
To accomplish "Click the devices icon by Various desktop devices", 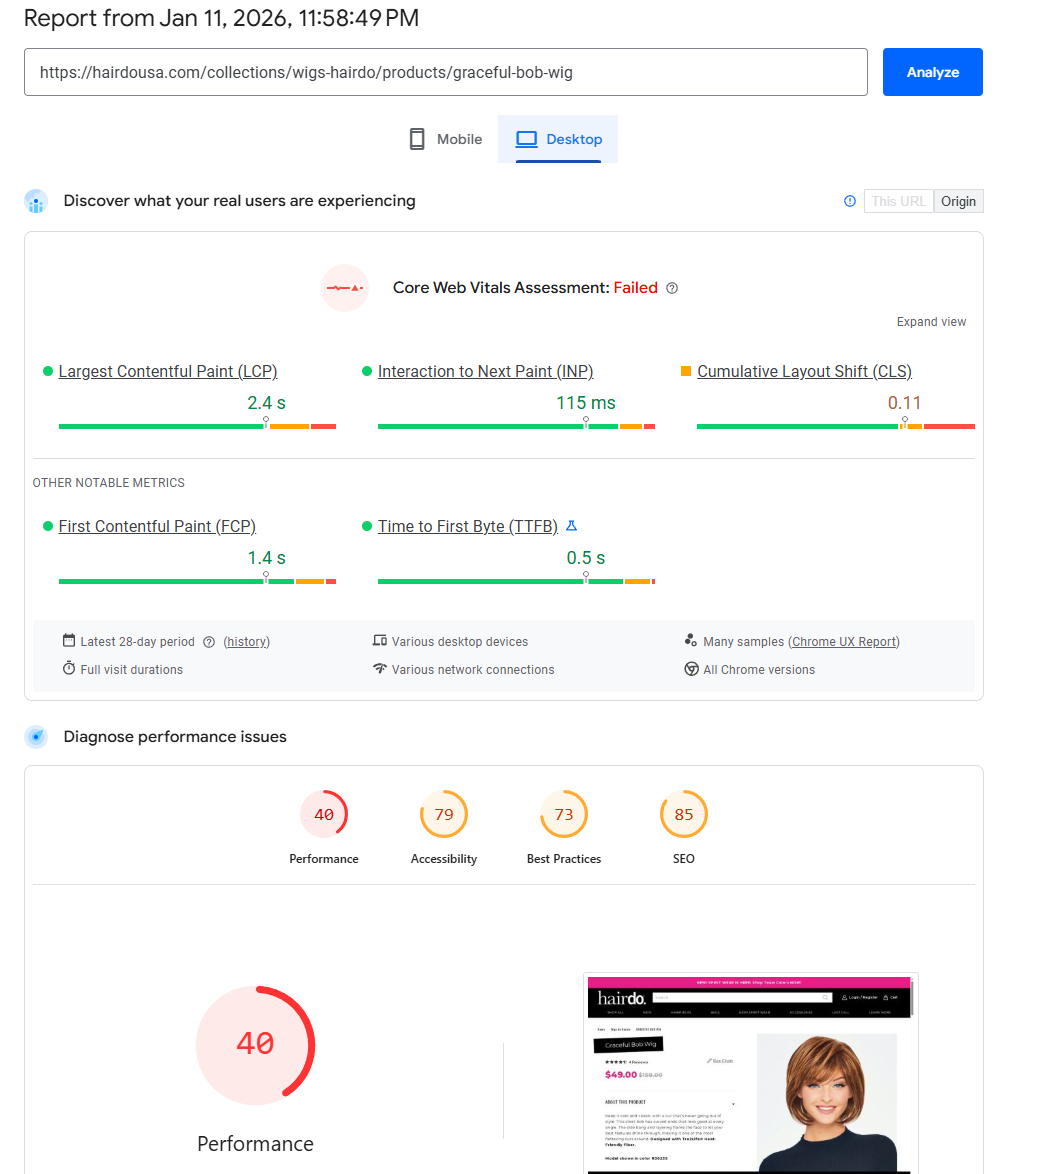I will pyautogui.click(x=380, y=640).
